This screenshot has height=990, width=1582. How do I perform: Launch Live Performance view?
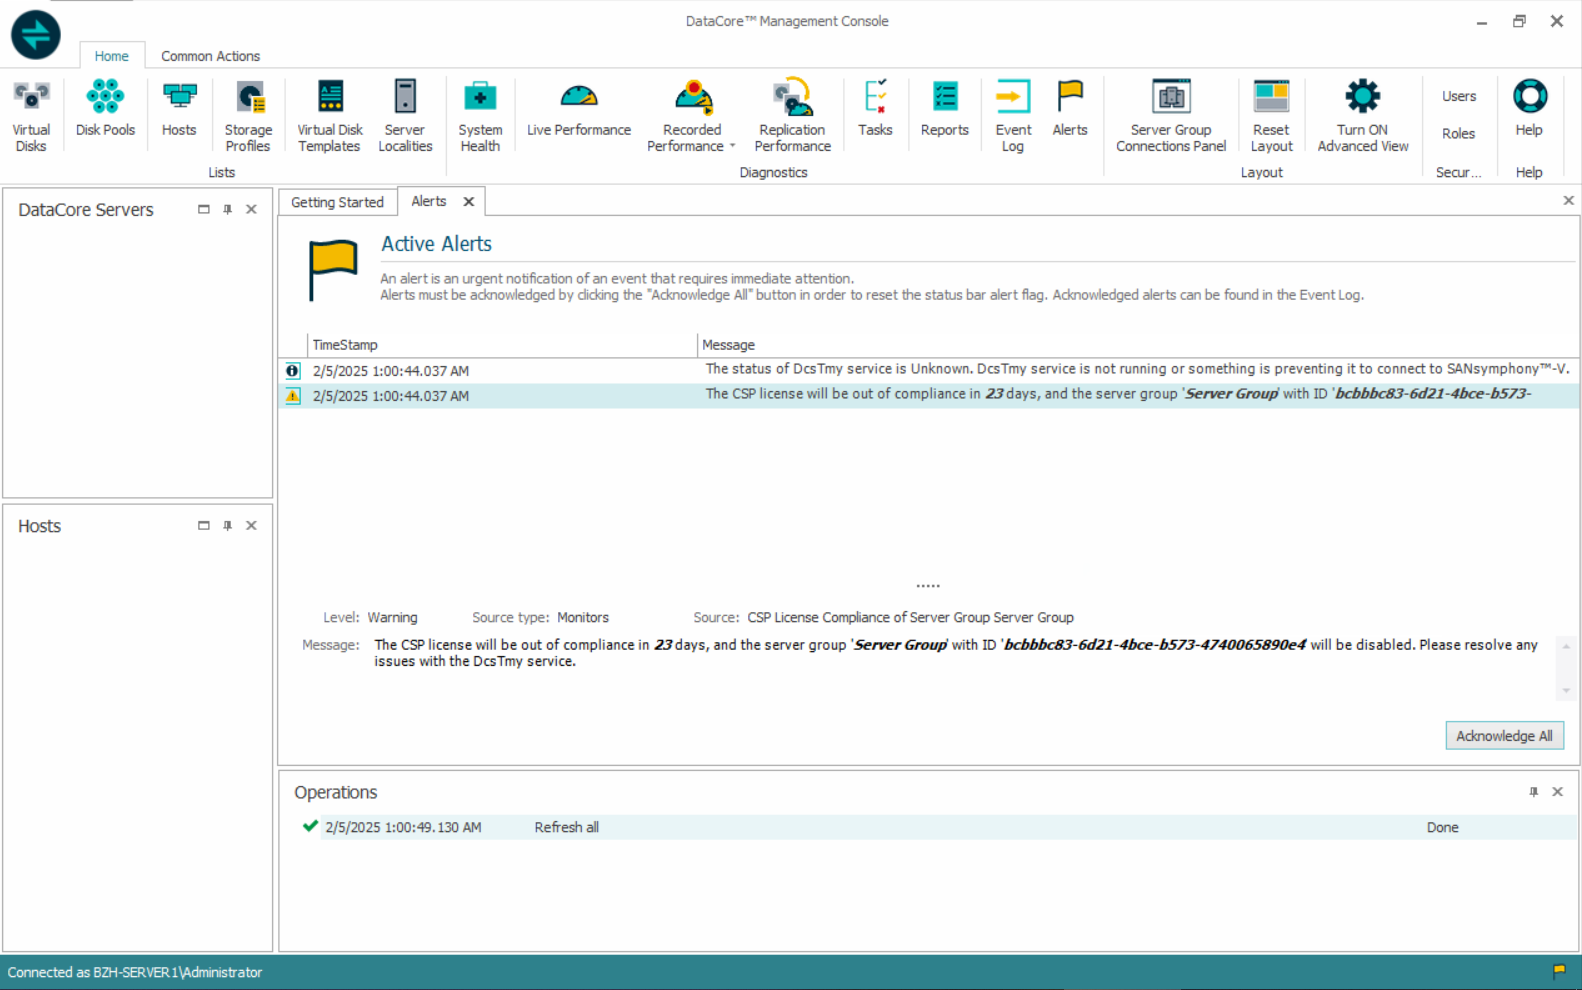(x=579, y=108)
